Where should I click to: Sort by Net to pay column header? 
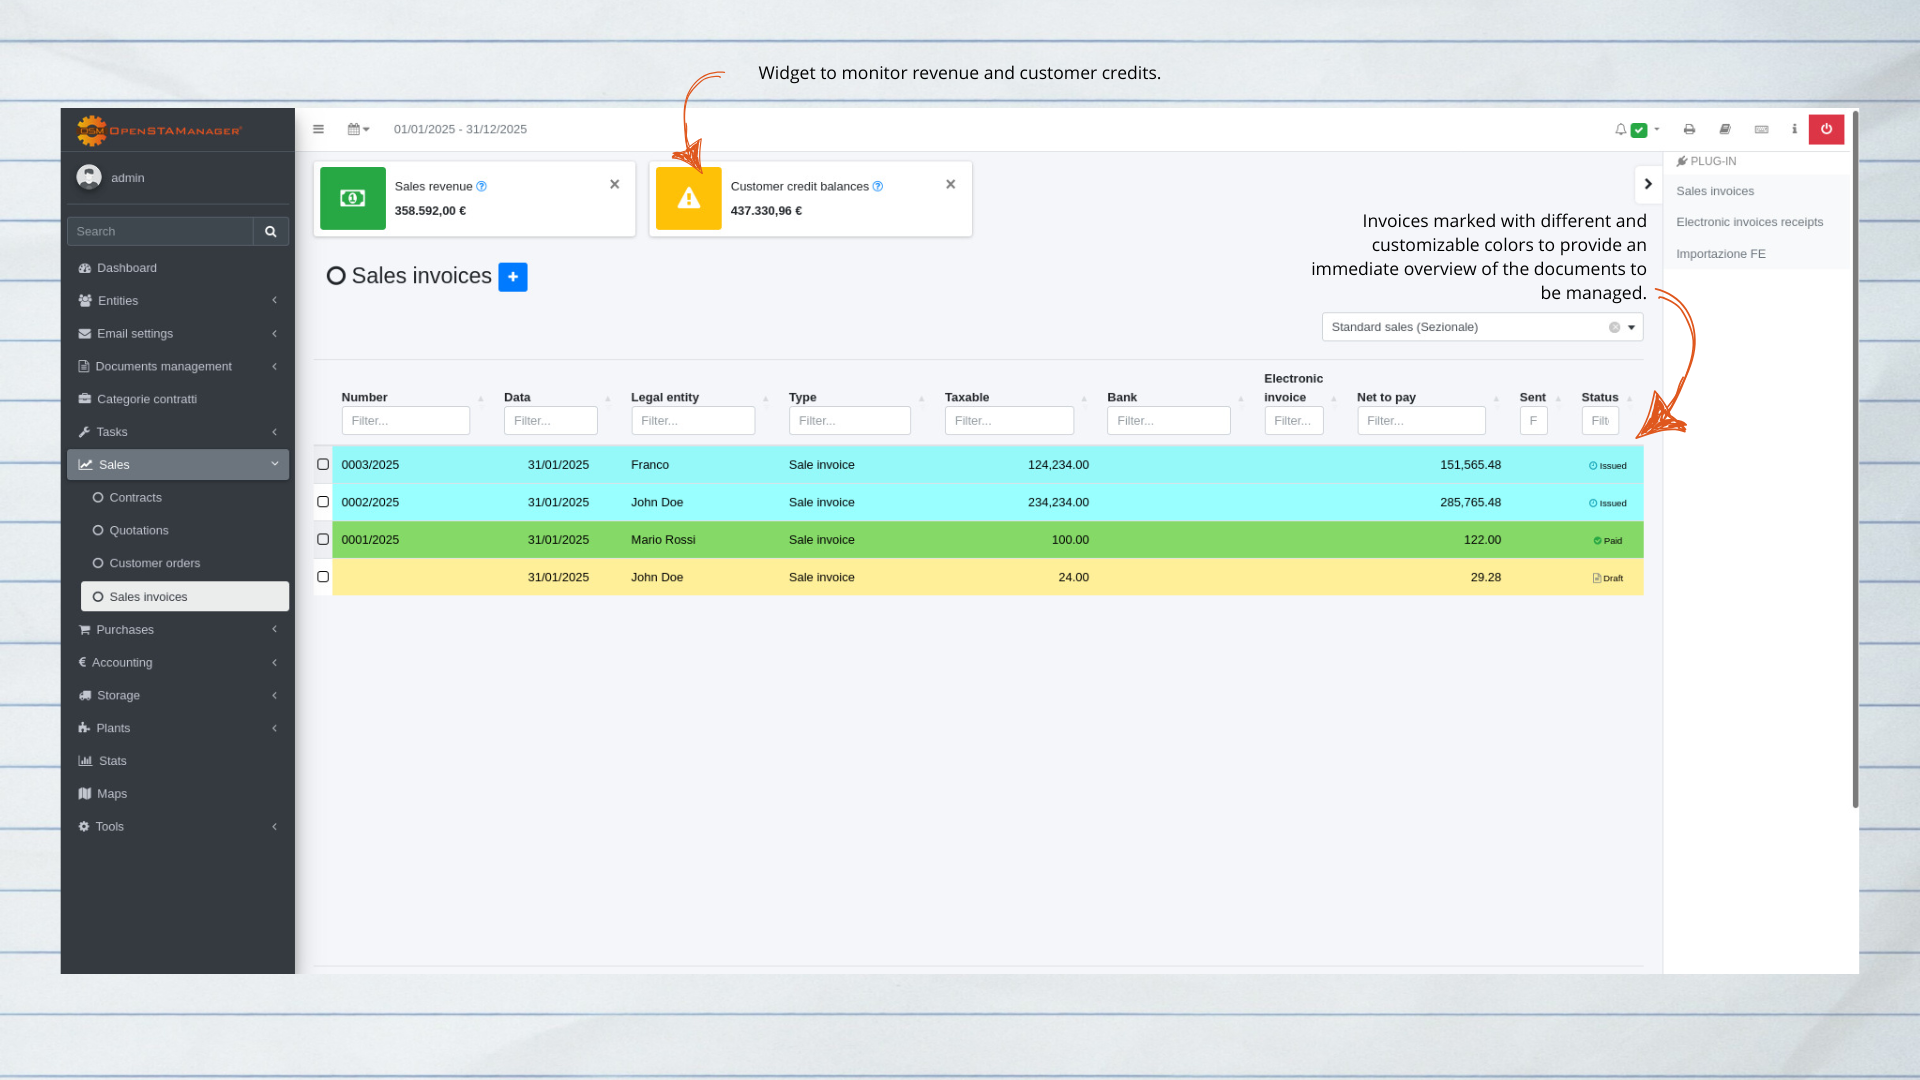[1386, 398]
